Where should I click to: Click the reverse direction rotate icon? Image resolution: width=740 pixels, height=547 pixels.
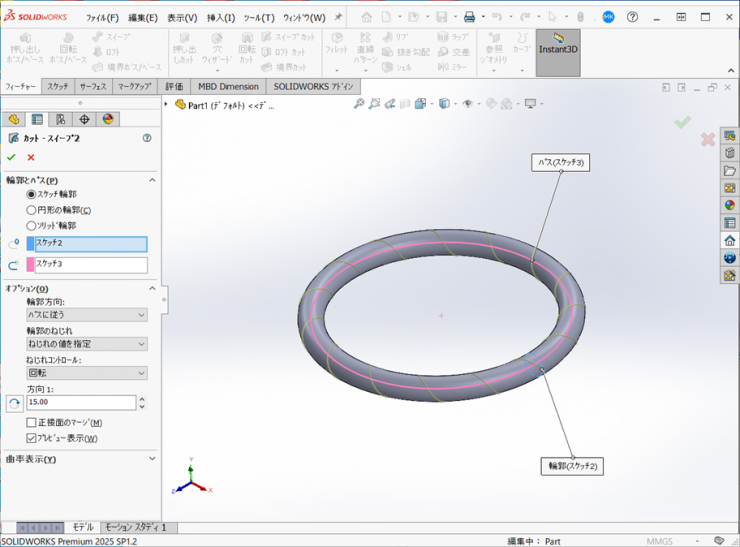pyautogui.click(x=14, y=403)
